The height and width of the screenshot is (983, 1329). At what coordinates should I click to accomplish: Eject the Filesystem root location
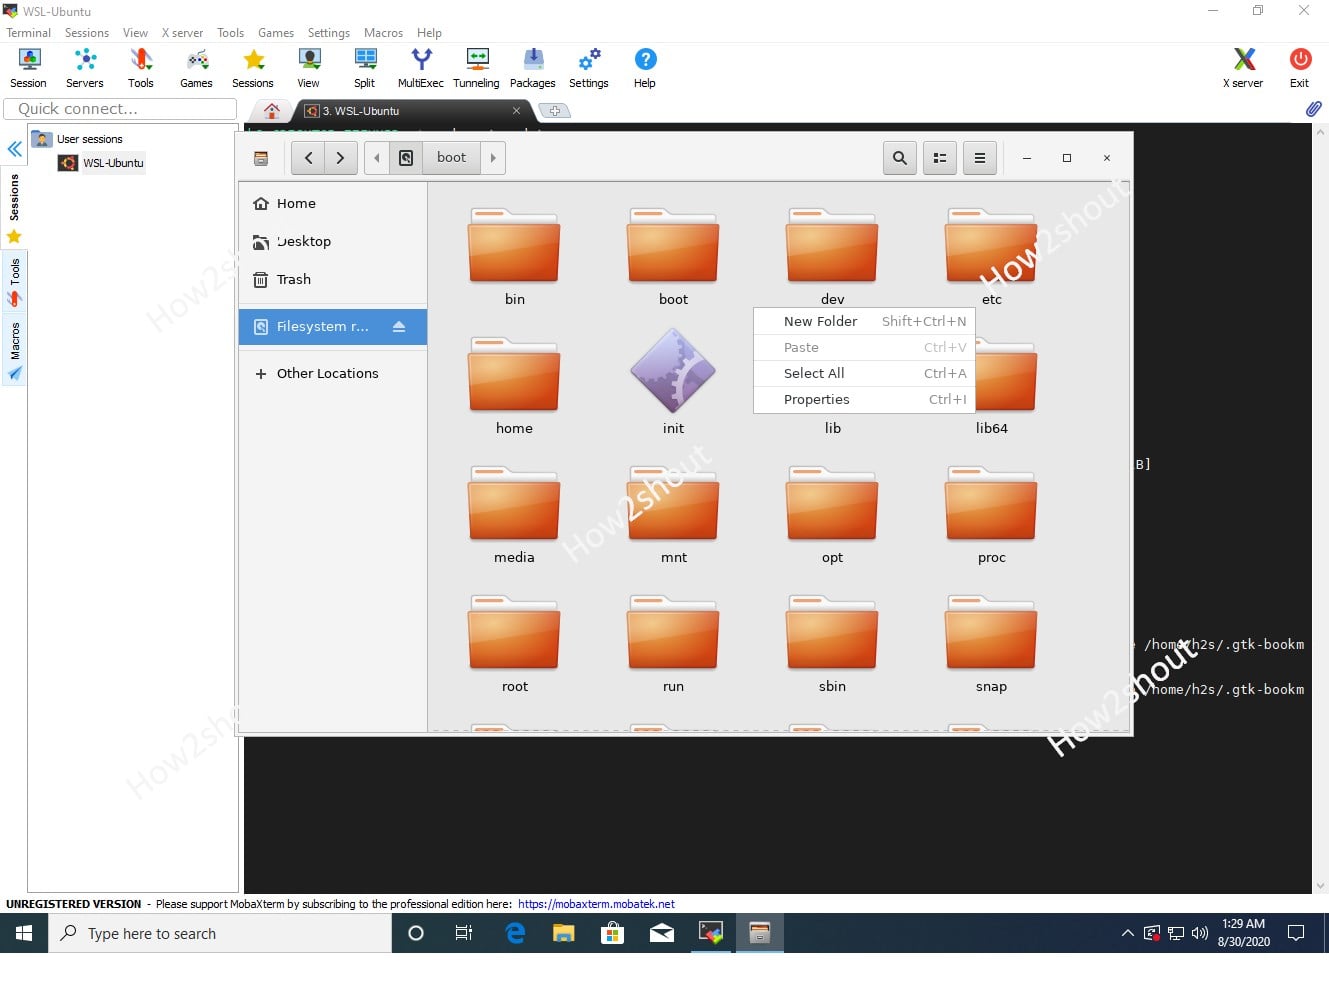point(400,326)
